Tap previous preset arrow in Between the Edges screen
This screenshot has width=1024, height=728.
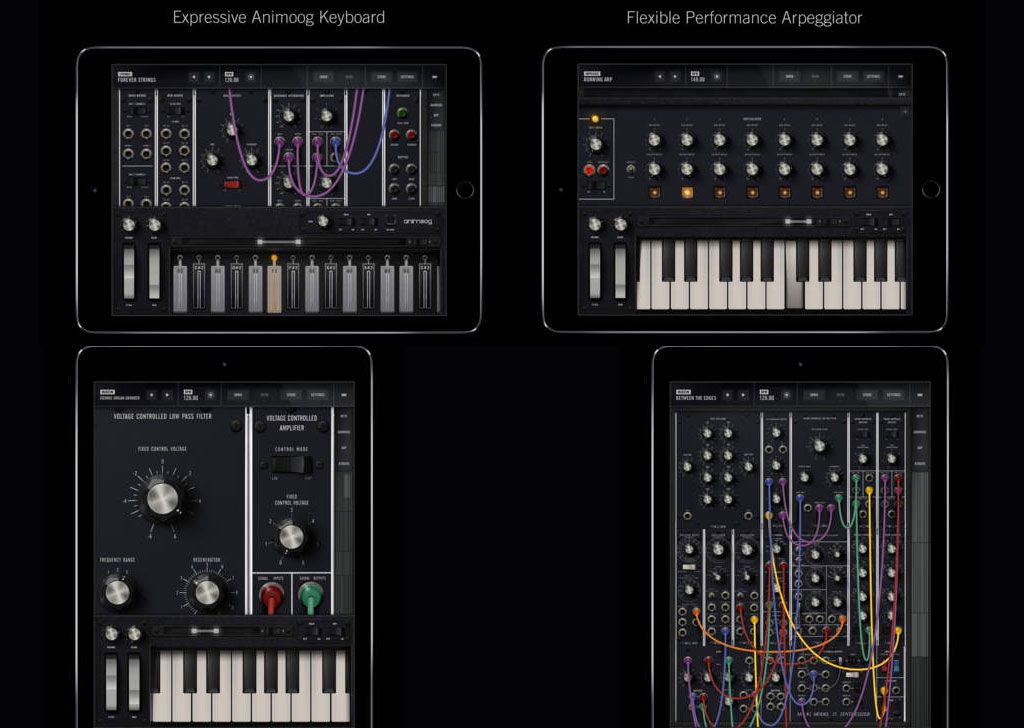point(728,395)
